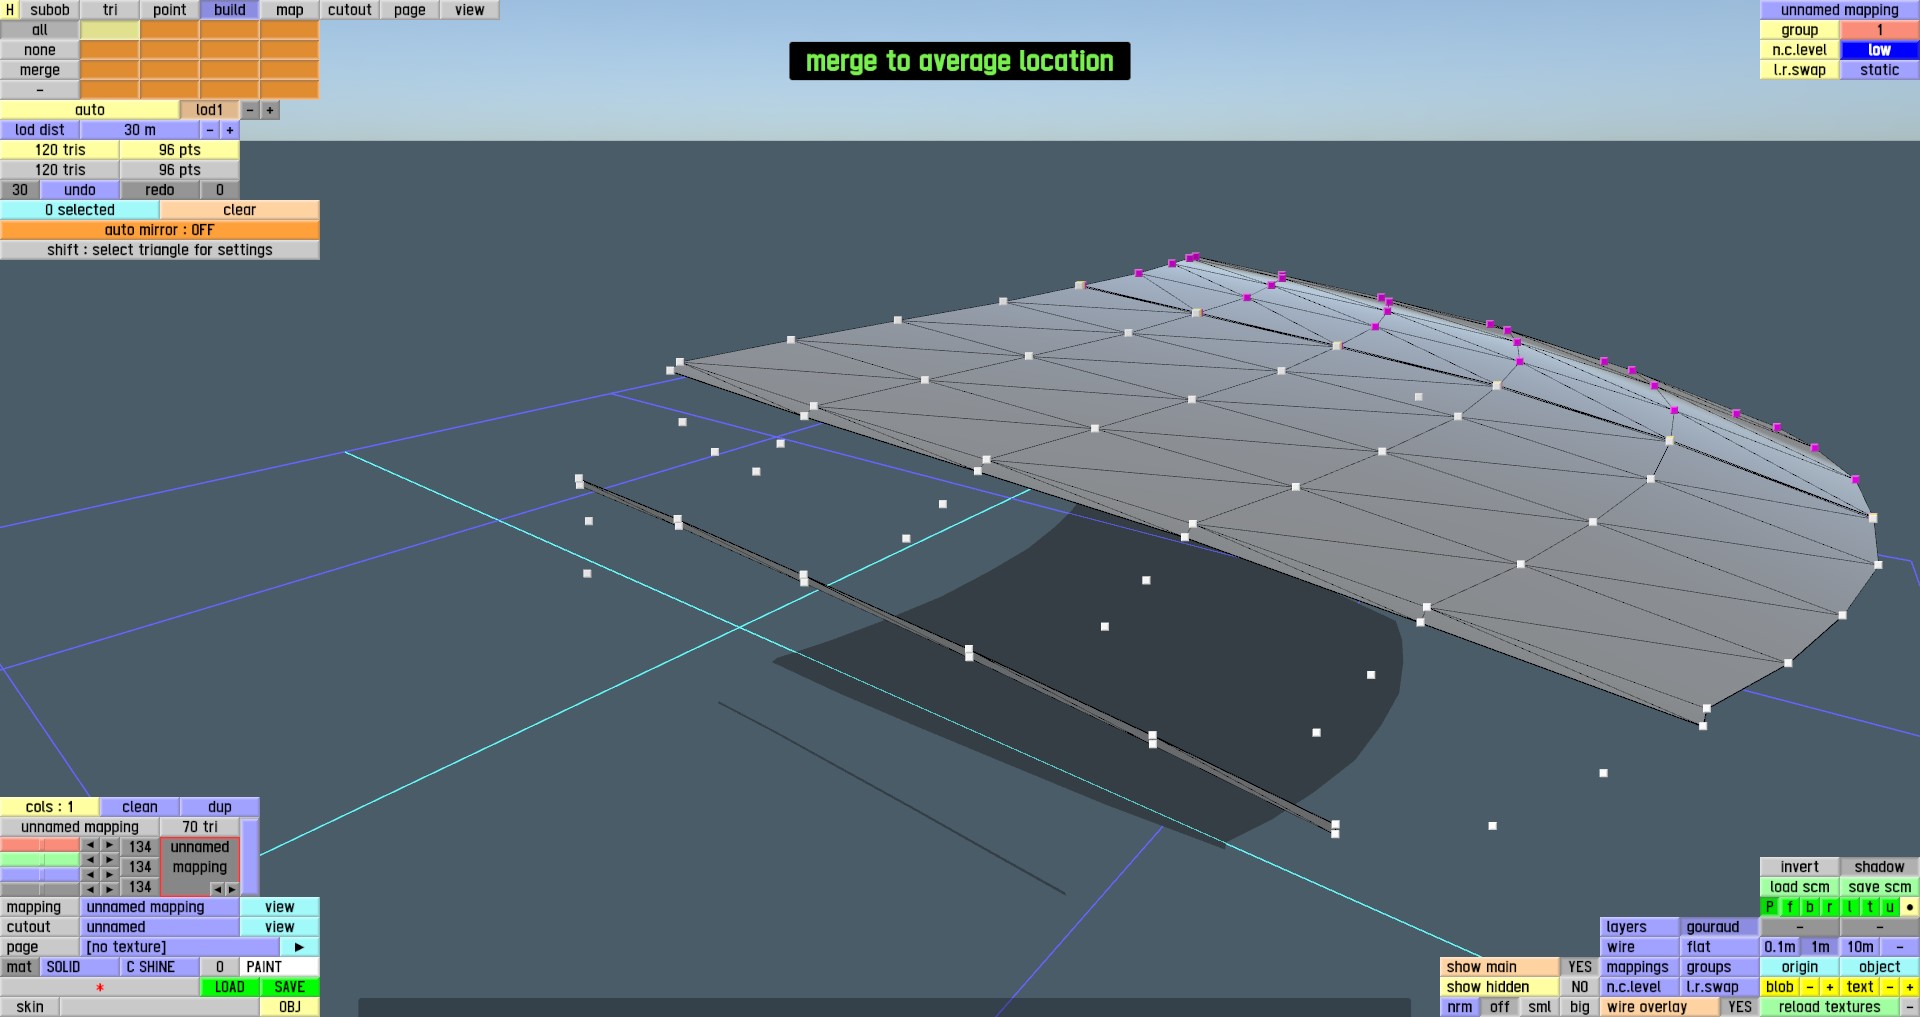Click the blue color slider
The image size is (1920, 1017).
pos(40,874)
